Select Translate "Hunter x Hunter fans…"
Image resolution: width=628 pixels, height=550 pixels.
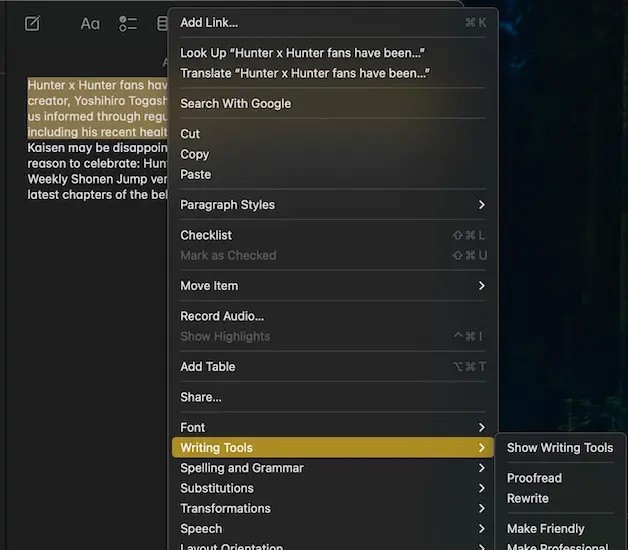coord(305,73)
